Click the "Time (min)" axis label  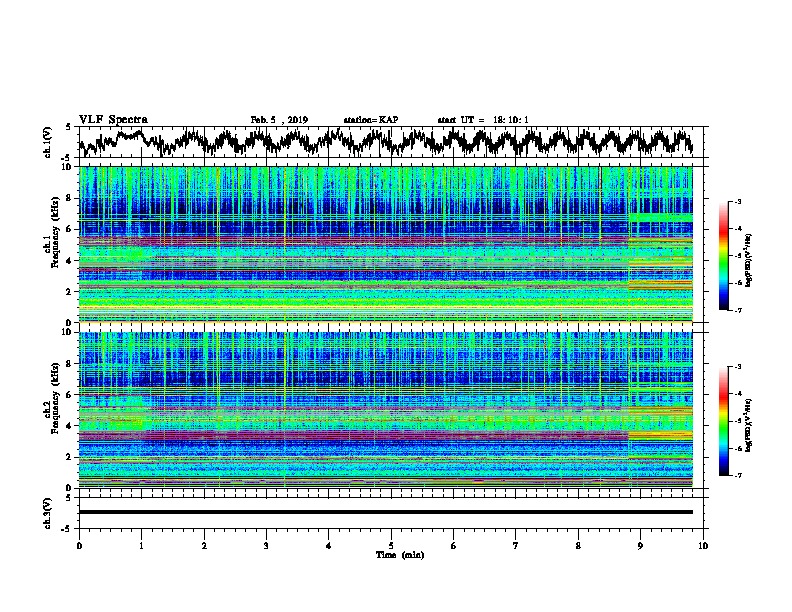[x=400, y=555]
